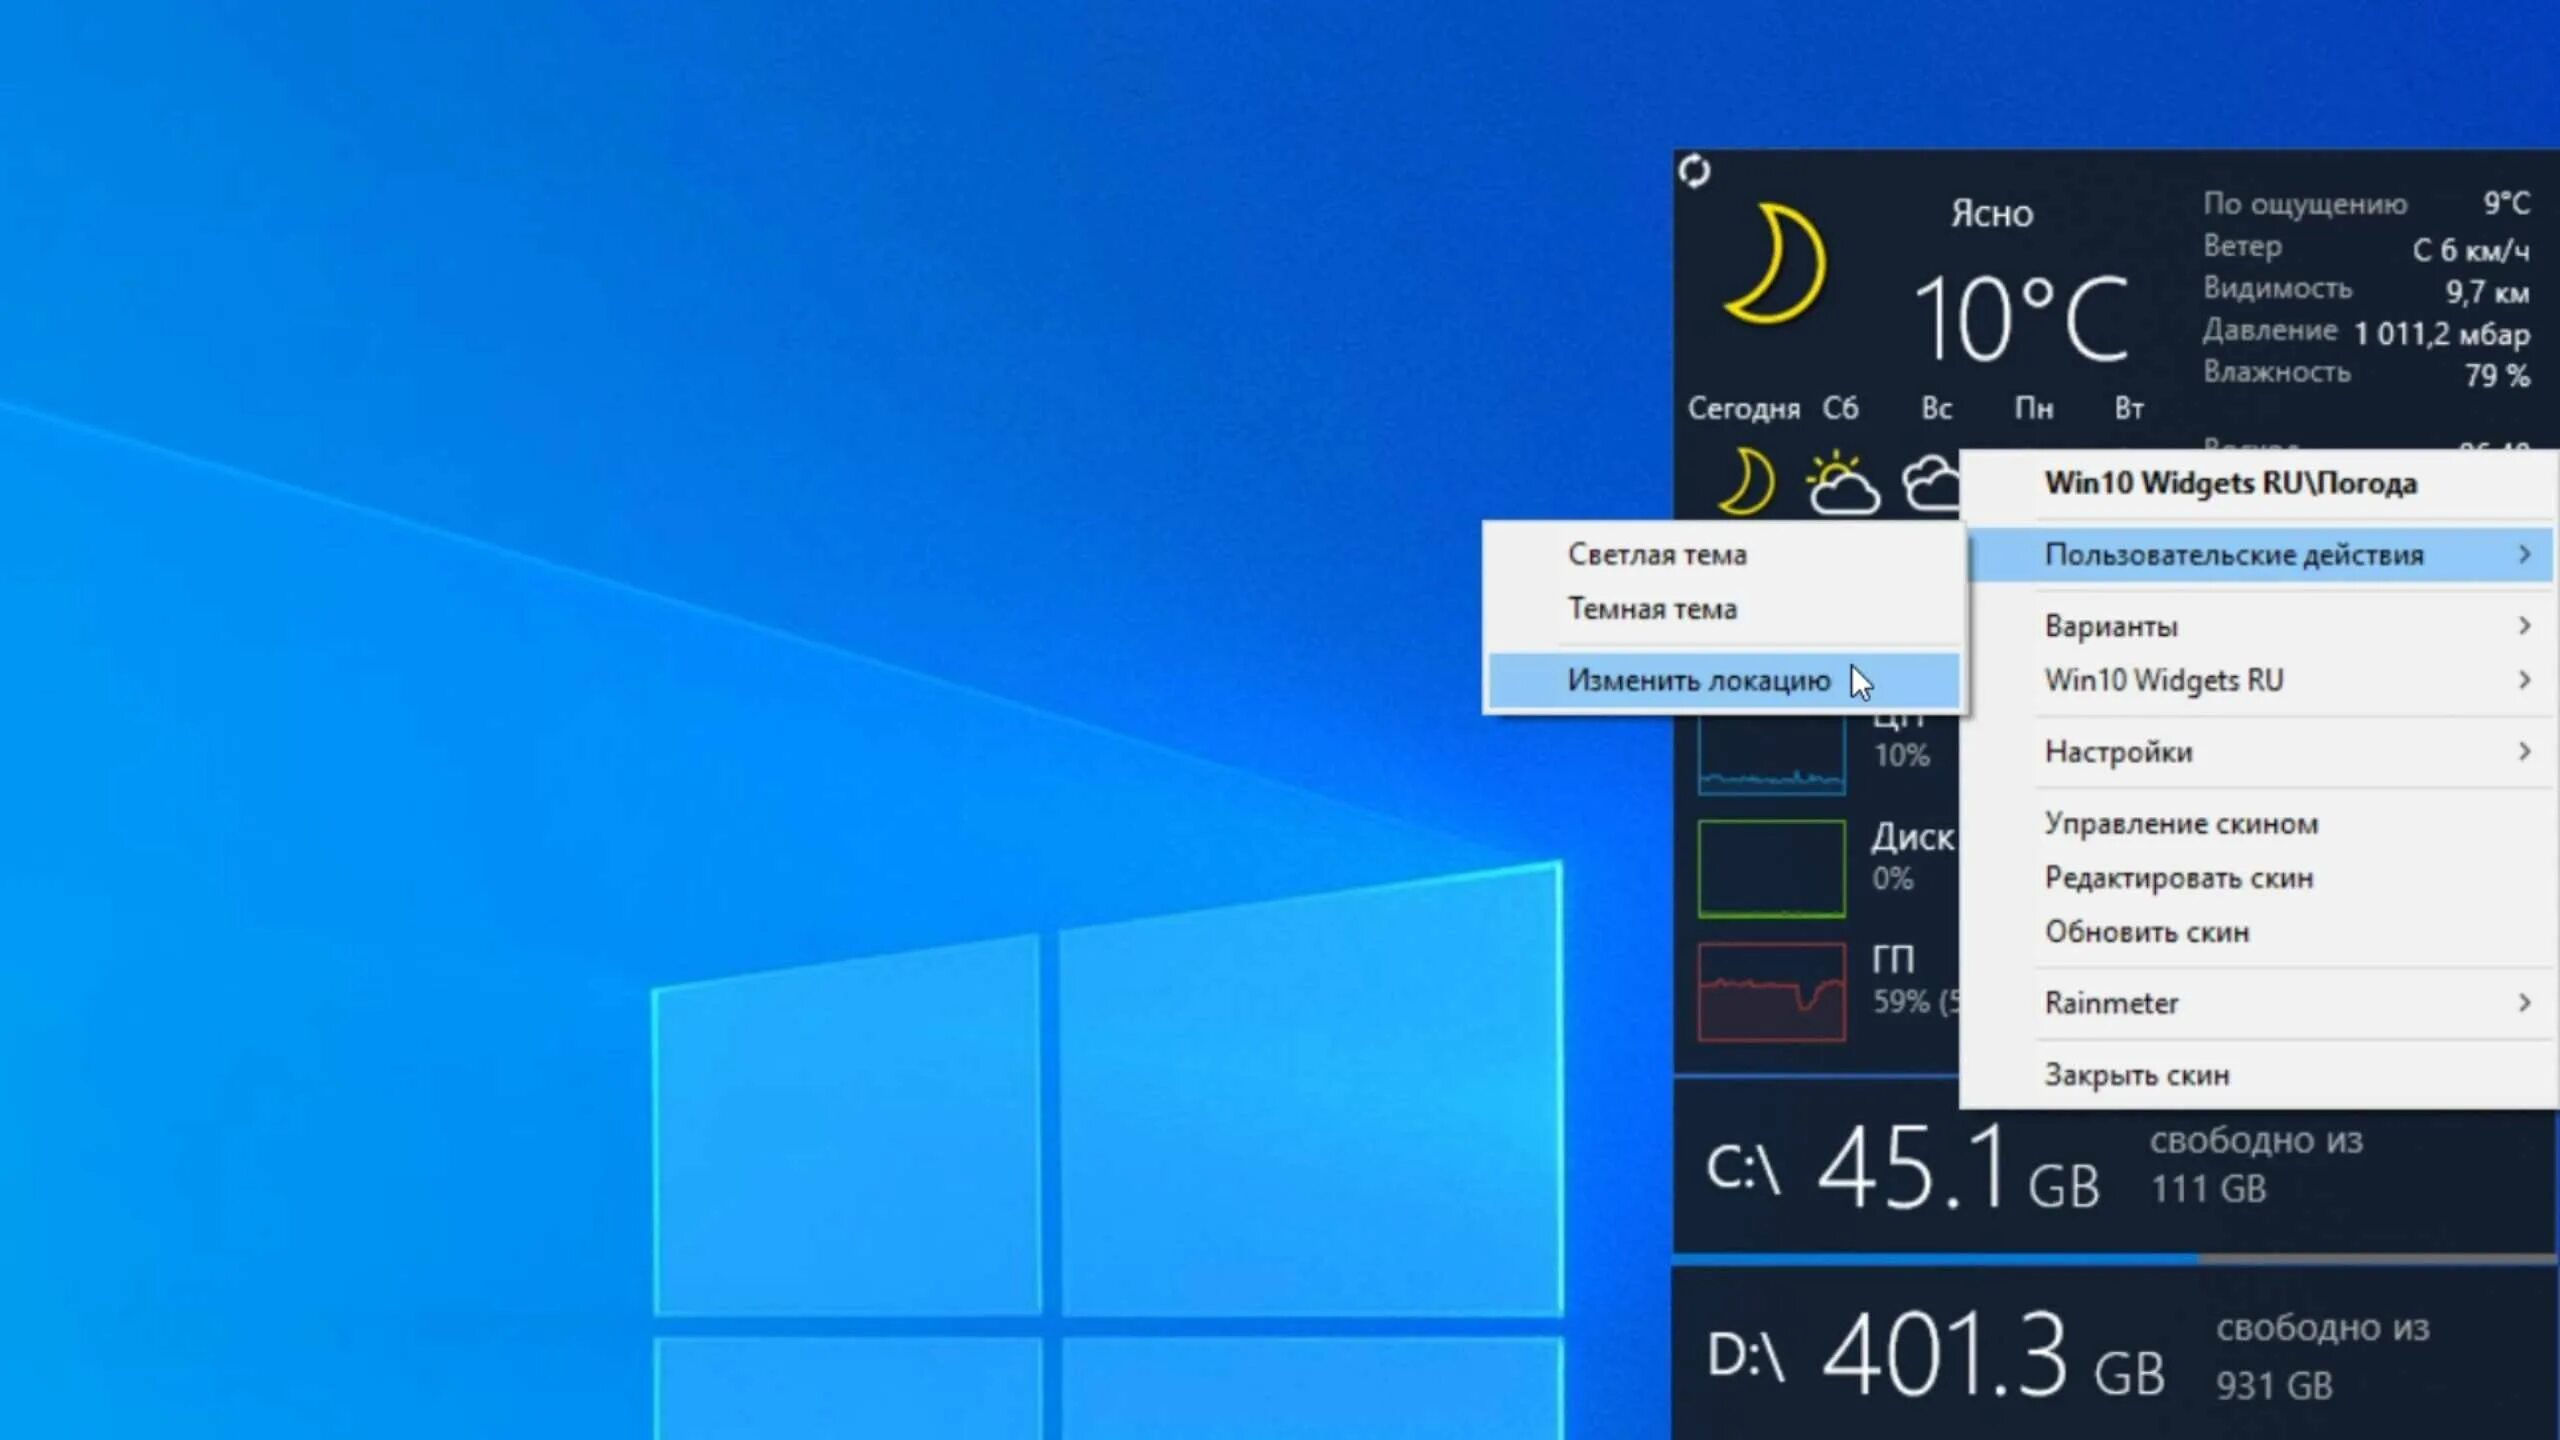Select Темная тема option

click(1652, 609)
